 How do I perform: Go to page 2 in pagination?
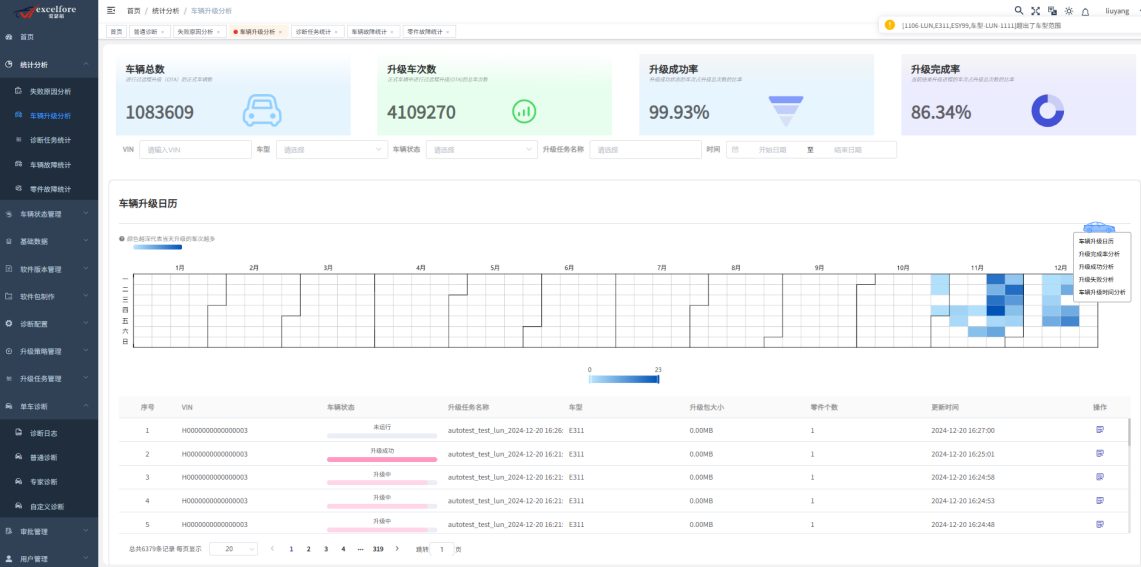pyautogui.click(x=309, y=549)
